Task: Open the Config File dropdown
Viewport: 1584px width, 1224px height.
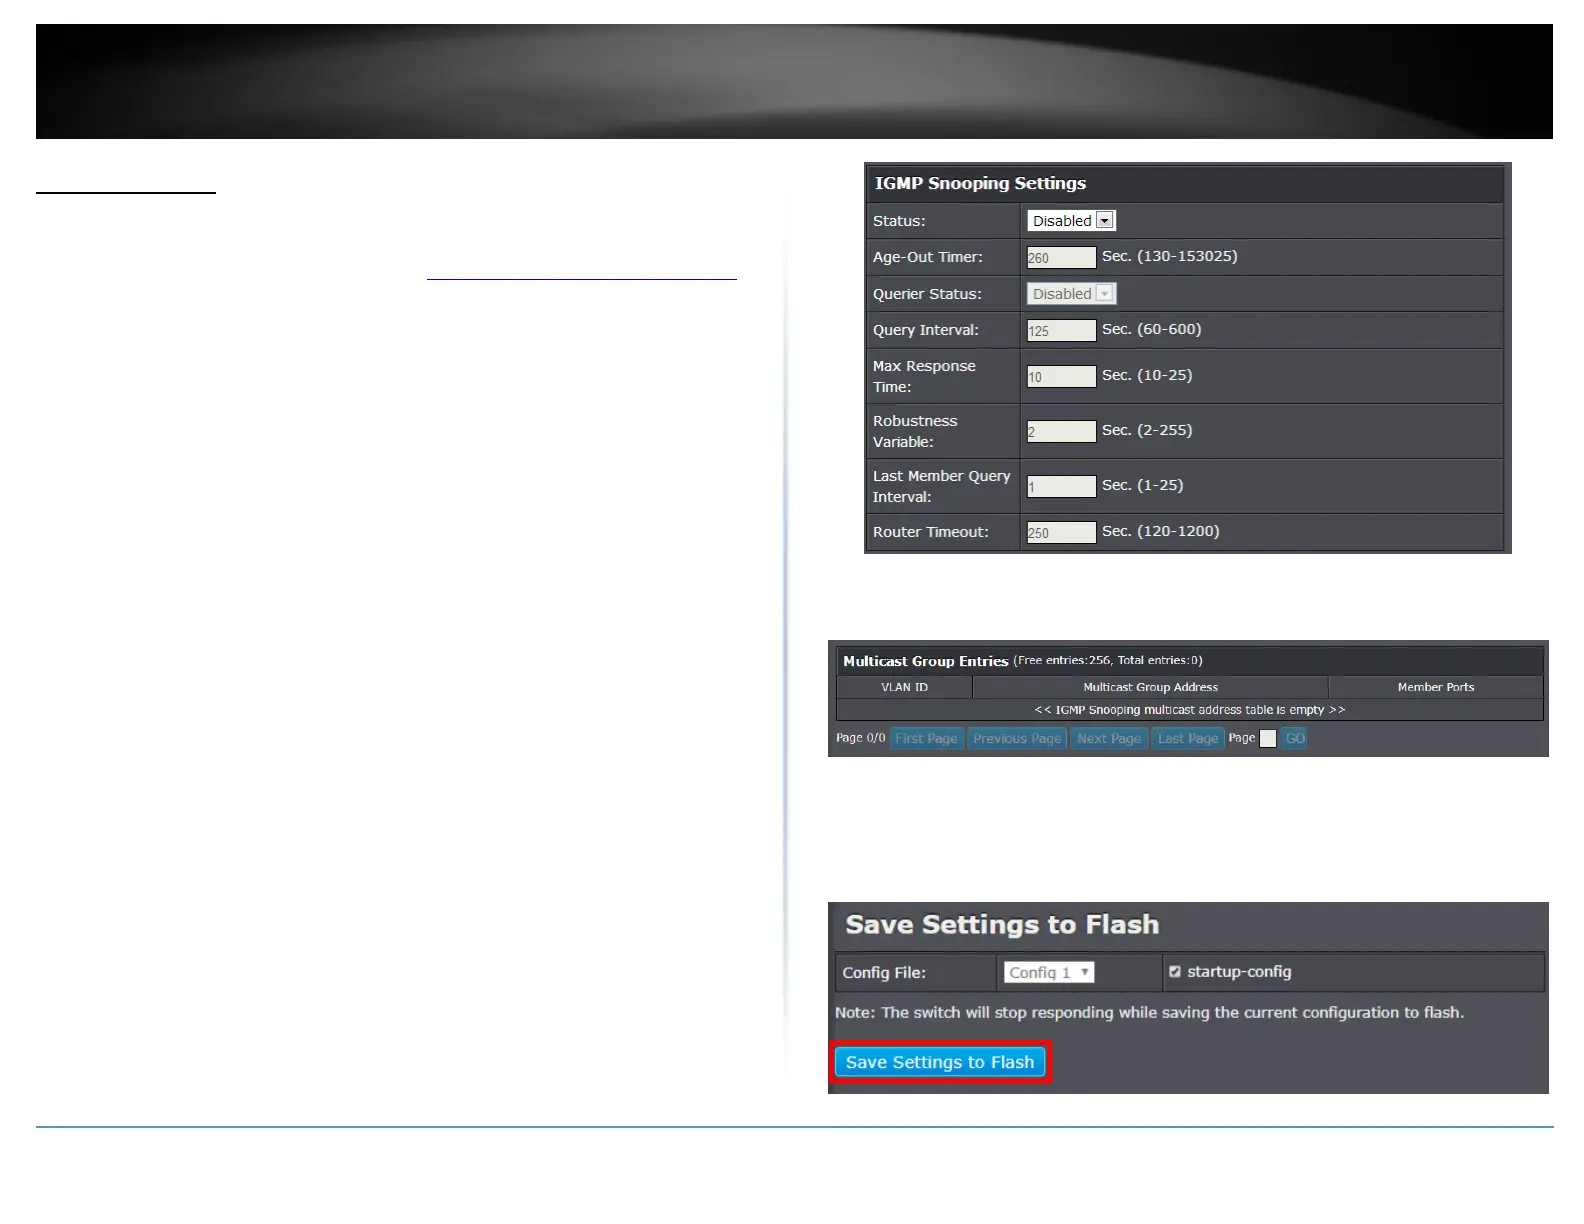Action: click(1049, 972)
